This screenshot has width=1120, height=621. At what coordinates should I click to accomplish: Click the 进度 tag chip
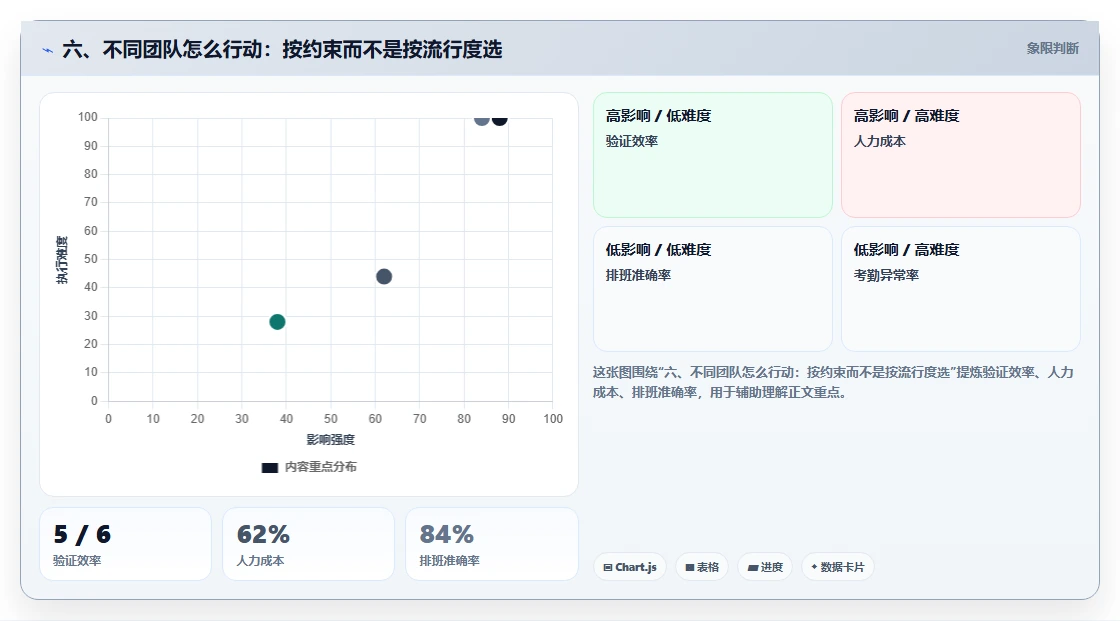click(765, 567)
